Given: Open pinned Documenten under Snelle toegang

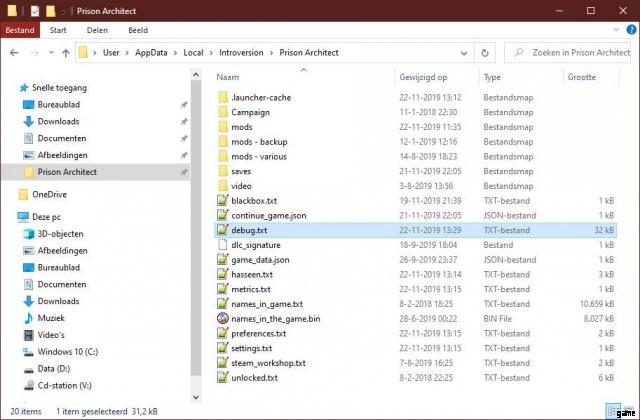Looking at the screenshot, I should (62, 138).
